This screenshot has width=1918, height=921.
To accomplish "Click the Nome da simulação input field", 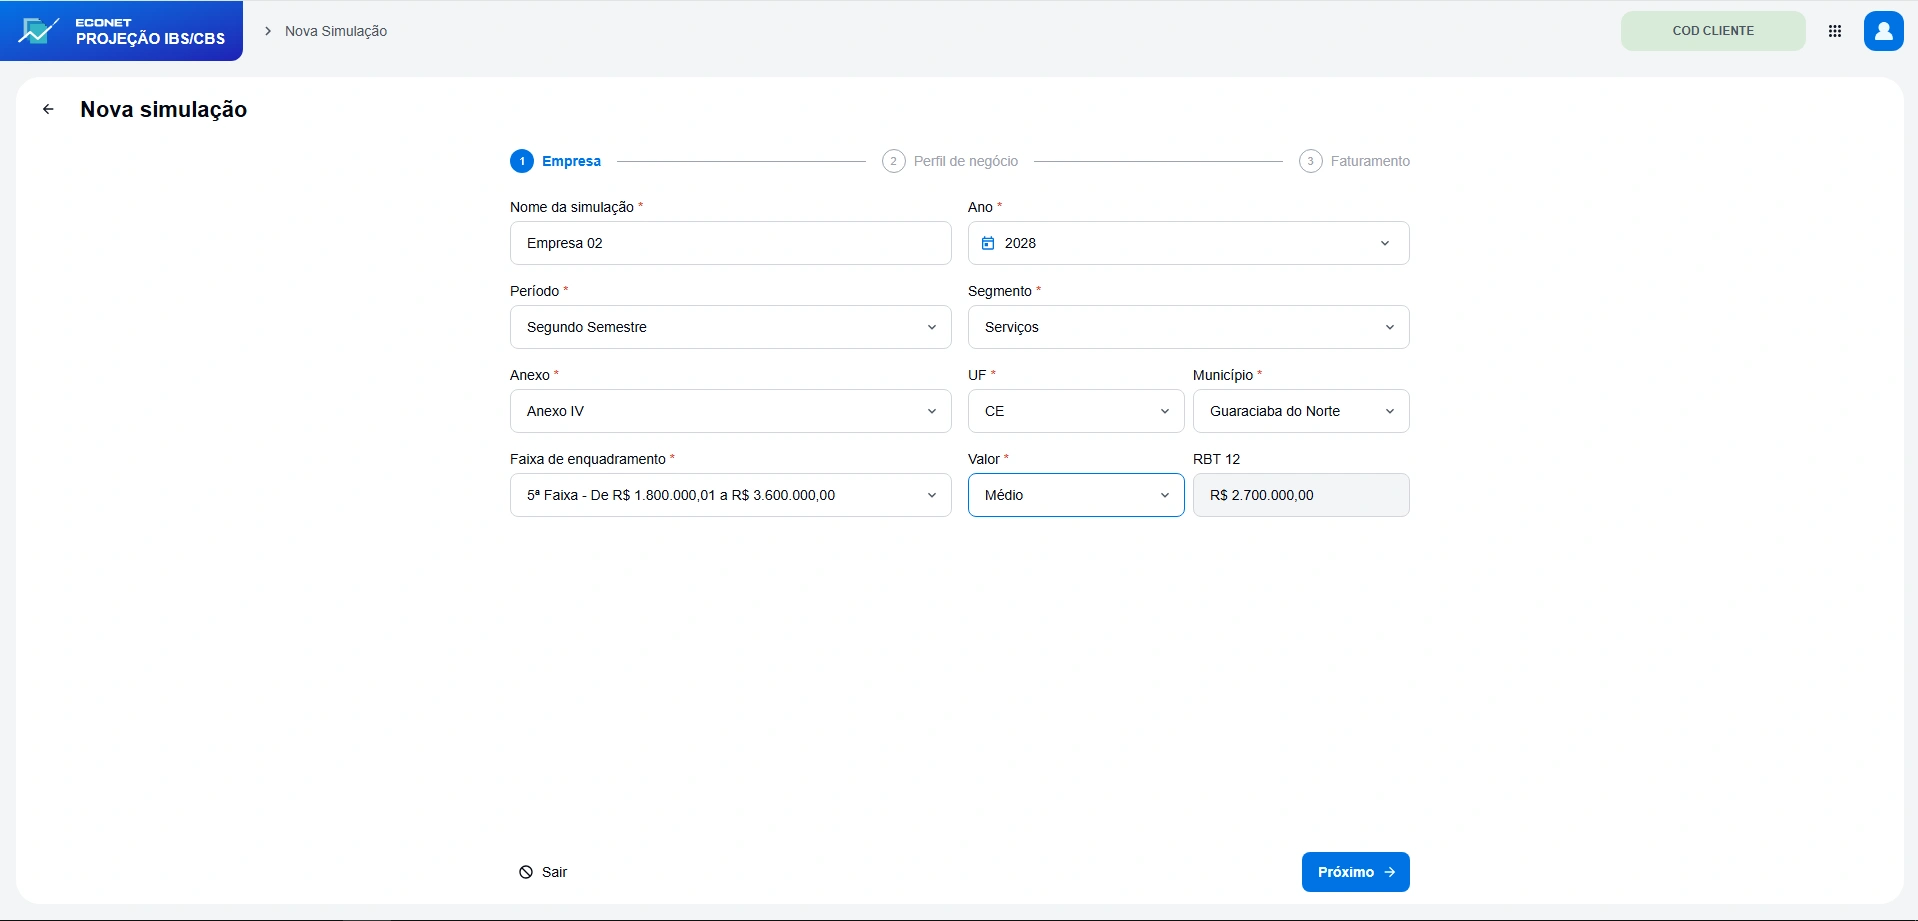I will (731, 243).
